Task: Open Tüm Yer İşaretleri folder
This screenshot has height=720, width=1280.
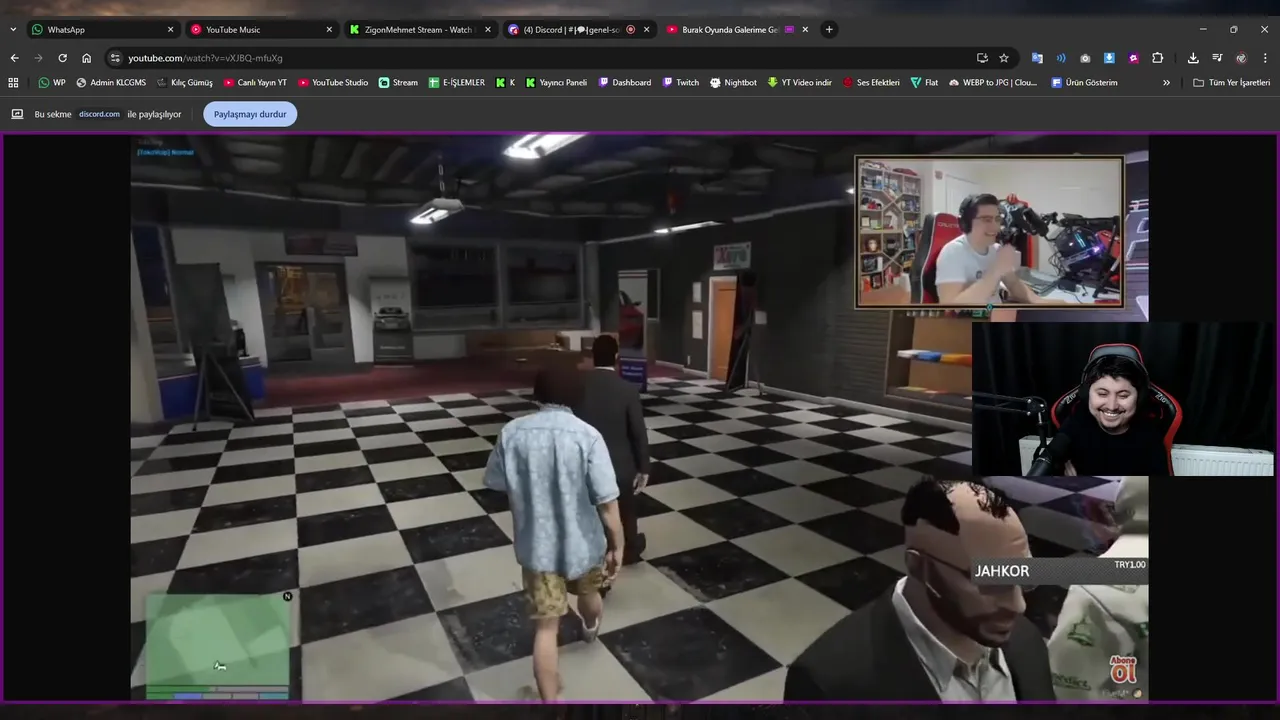Action: tap(1231, 82)
